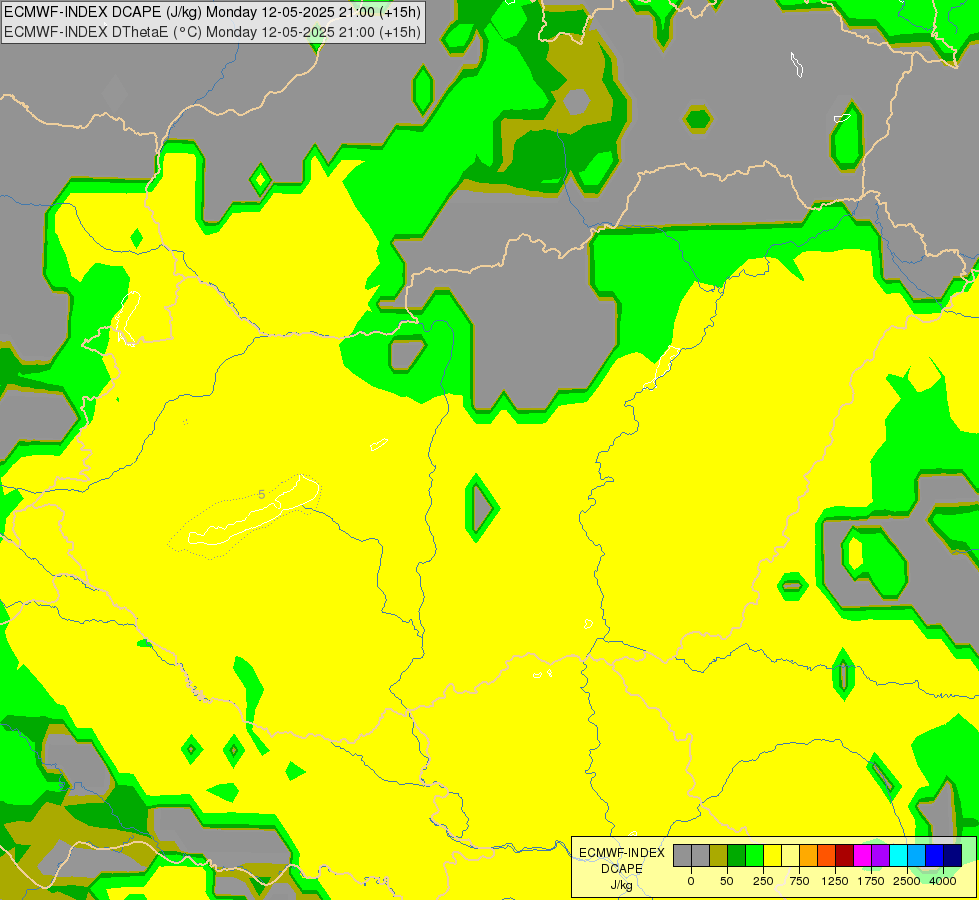Click the "5" contour label on the map

click(262, 495)
